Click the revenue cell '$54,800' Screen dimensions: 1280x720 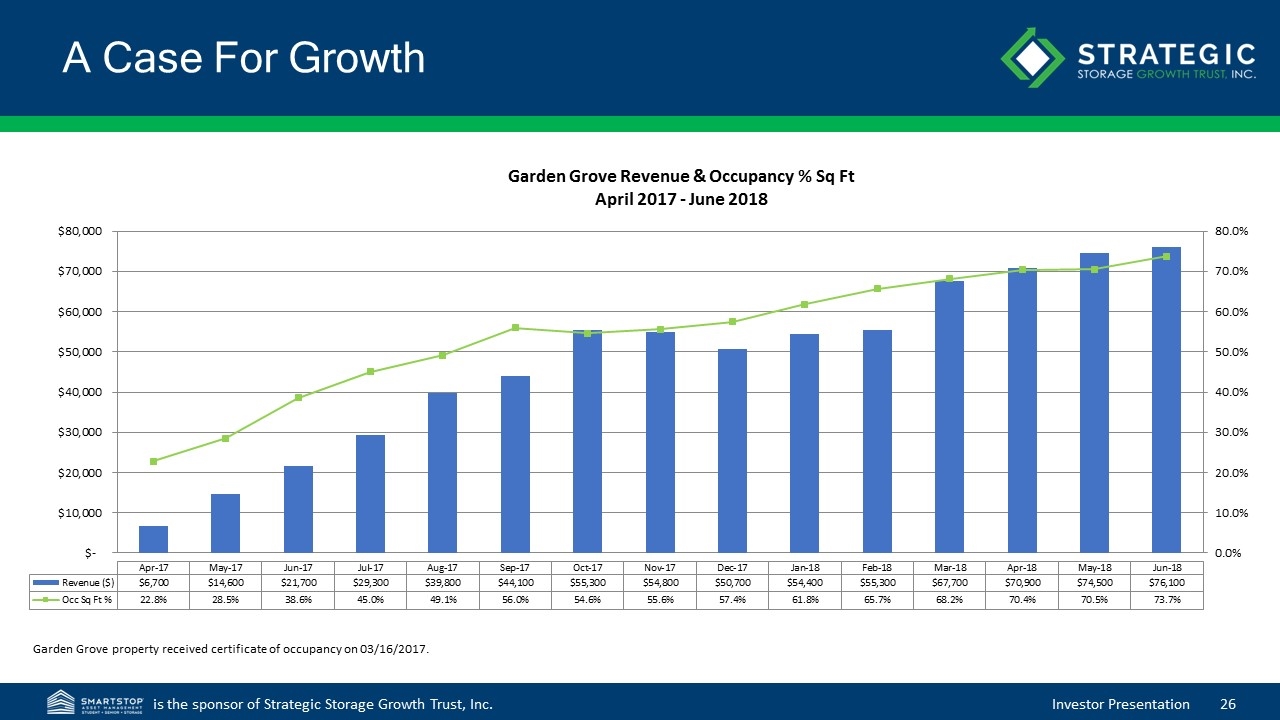click(660, 582)
